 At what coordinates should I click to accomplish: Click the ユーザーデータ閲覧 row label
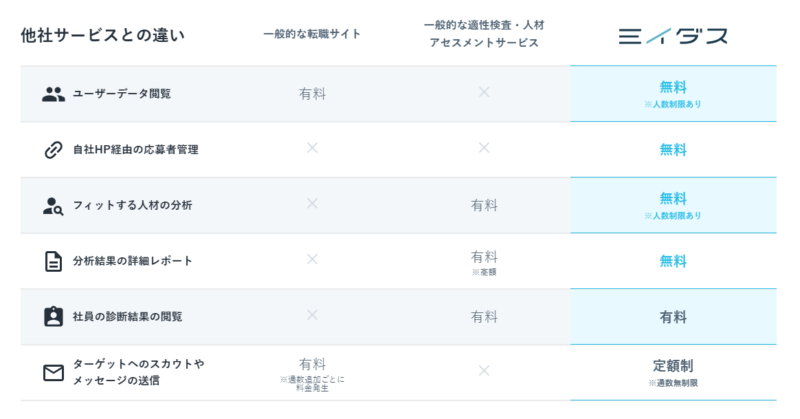pyautogui.click(x=122, y=94)
